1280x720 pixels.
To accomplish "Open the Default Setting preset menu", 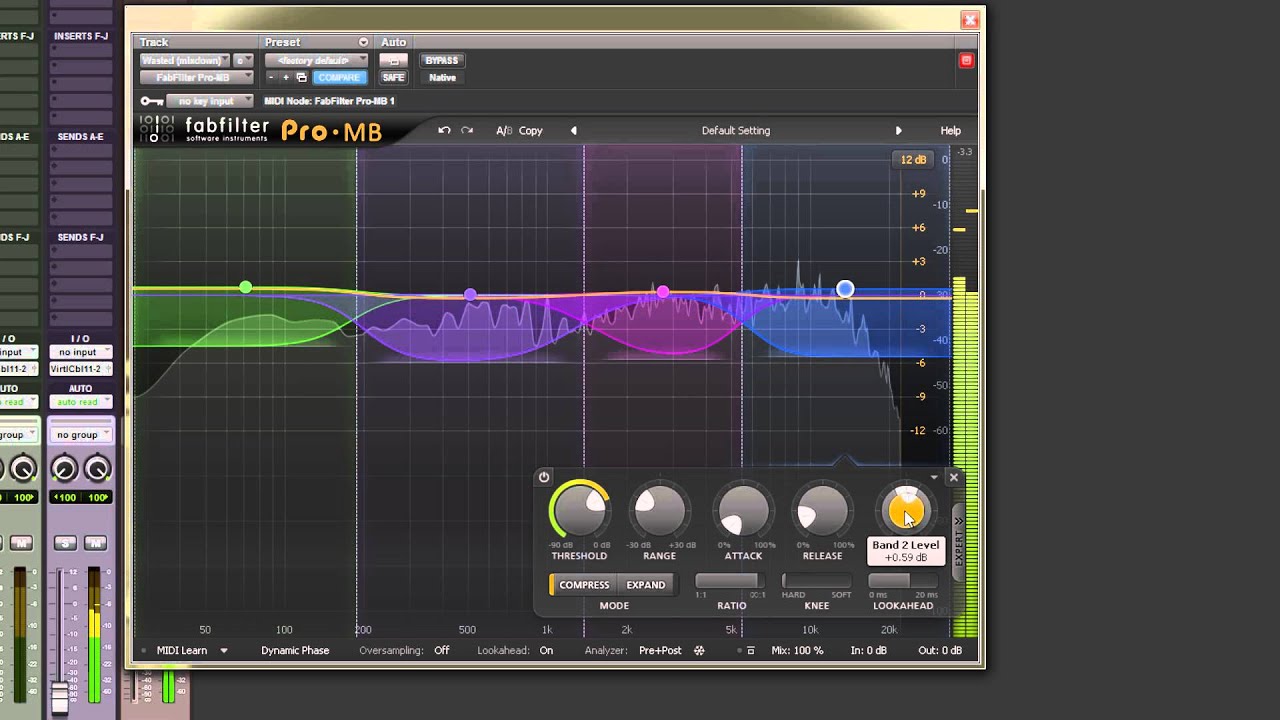I will 736,131.
